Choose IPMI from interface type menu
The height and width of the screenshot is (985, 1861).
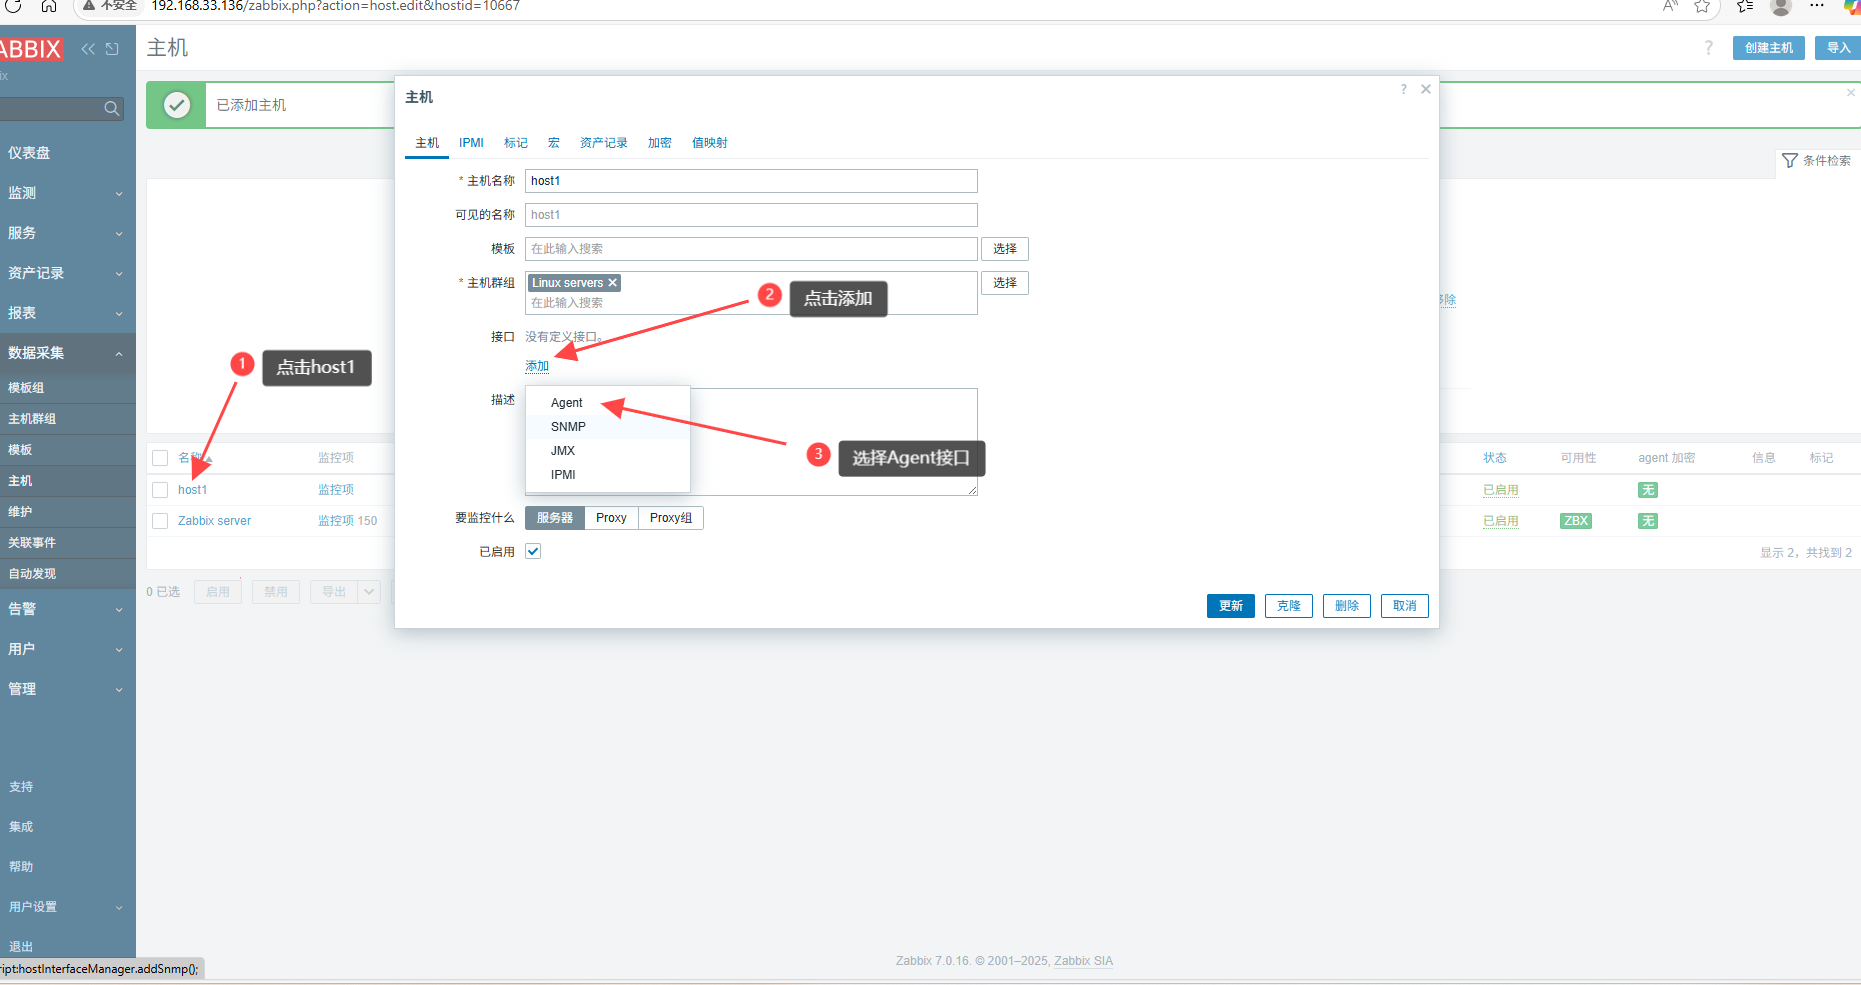pyautogui.click(x=607, y=475)
